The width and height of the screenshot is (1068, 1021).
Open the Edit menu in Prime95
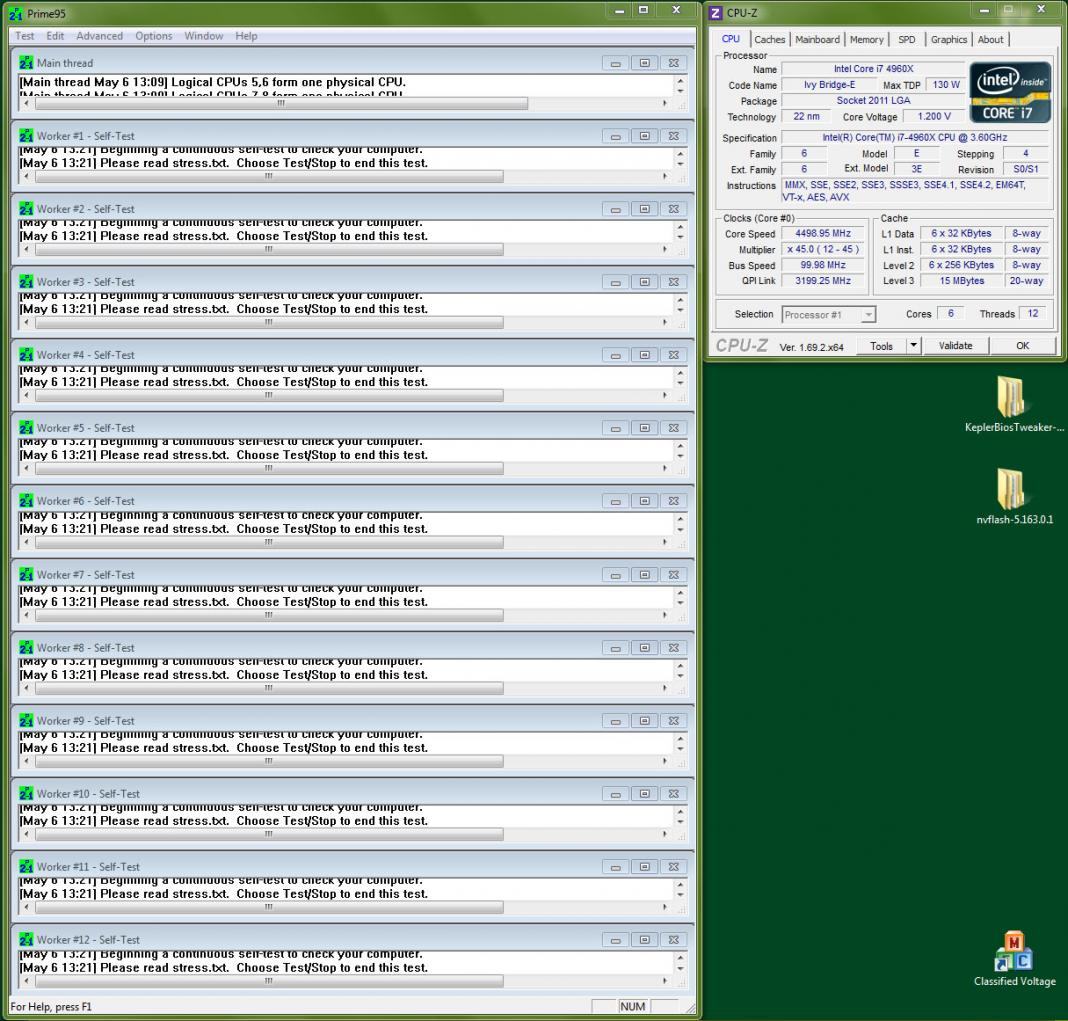pos(55,36)
